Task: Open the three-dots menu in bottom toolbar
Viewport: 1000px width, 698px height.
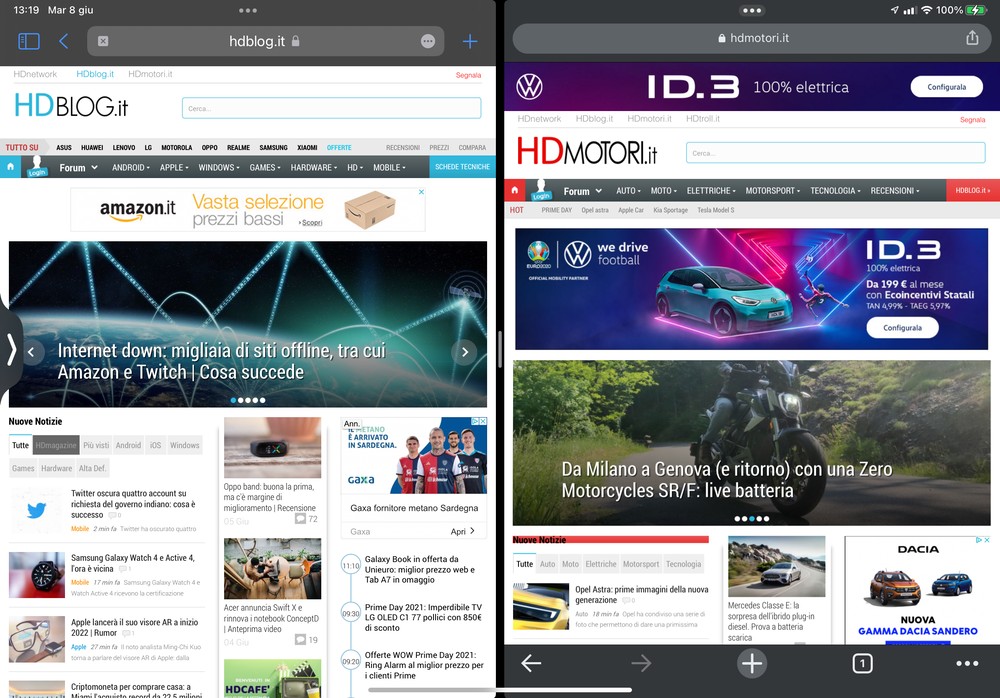Action: [966, 663]
